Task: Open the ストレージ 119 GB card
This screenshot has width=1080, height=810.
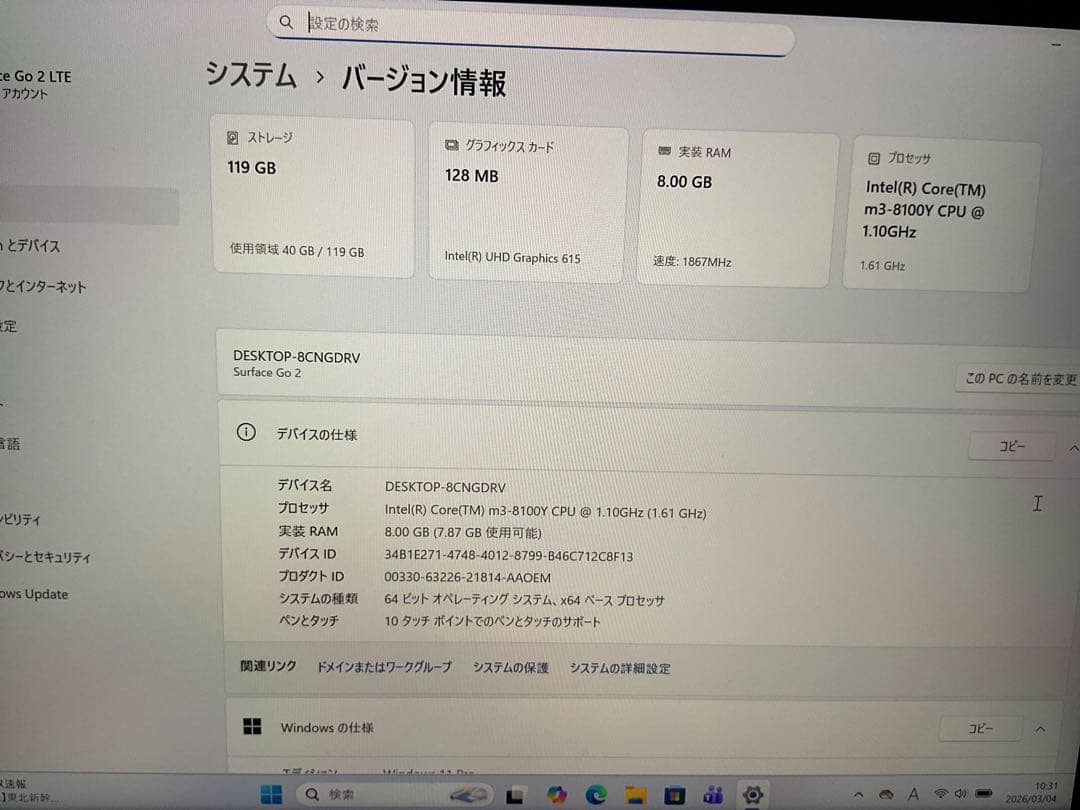Action: (x=313, y=197)
